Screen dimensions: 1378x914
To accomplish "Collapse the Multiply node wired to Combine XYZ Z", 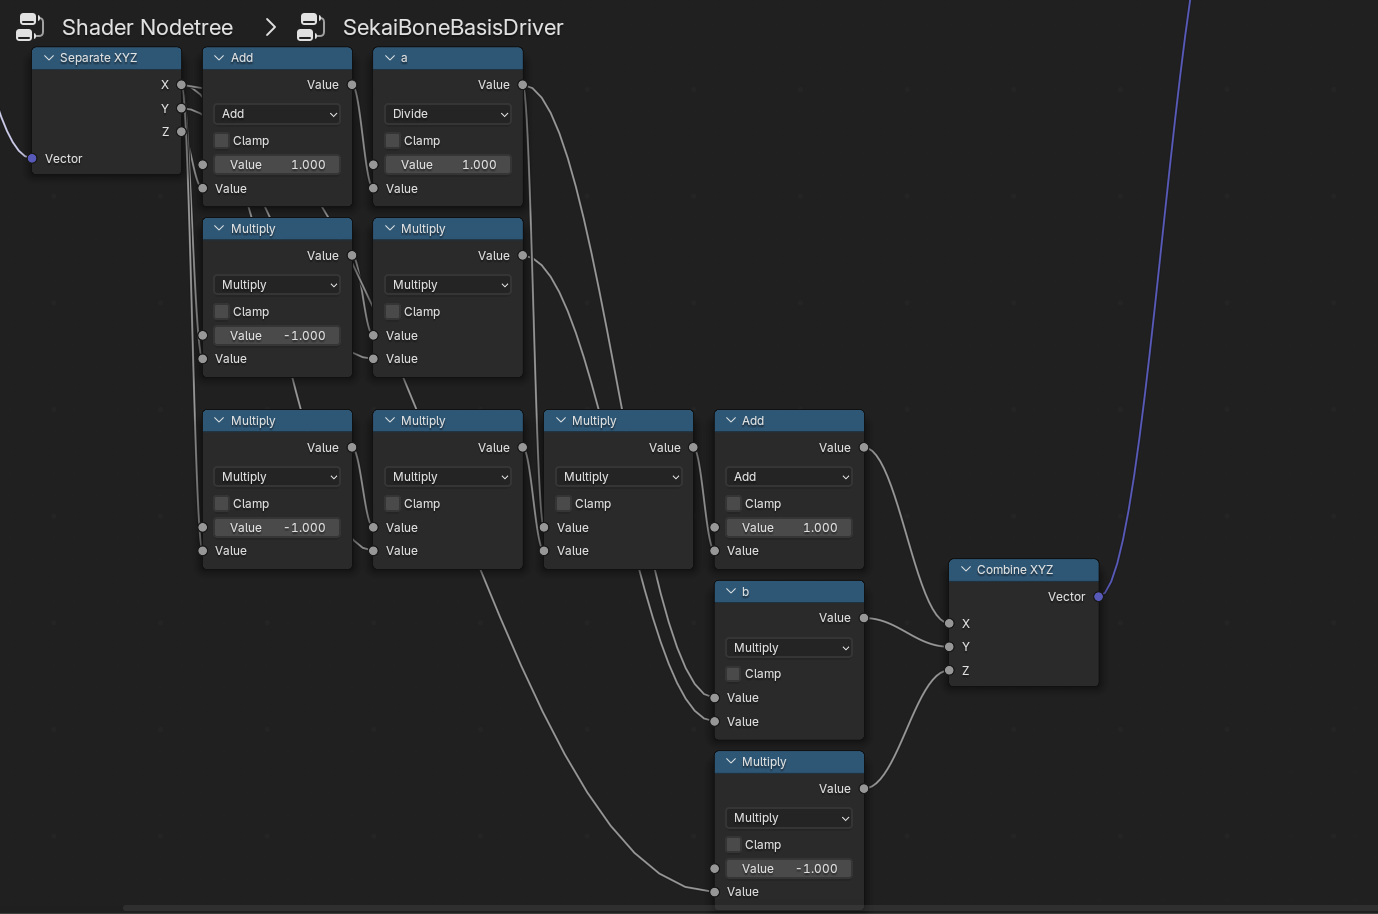I will click(731, 762).
